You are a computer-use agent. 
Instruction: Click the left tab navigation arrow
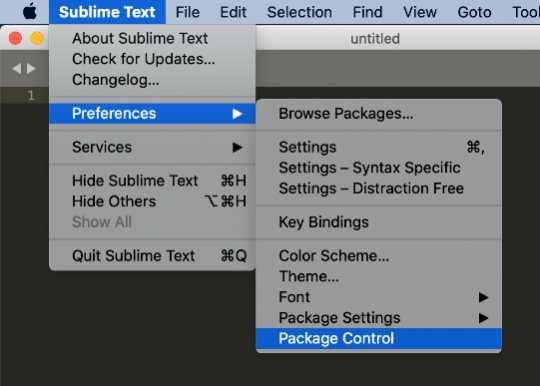point(17,69)
